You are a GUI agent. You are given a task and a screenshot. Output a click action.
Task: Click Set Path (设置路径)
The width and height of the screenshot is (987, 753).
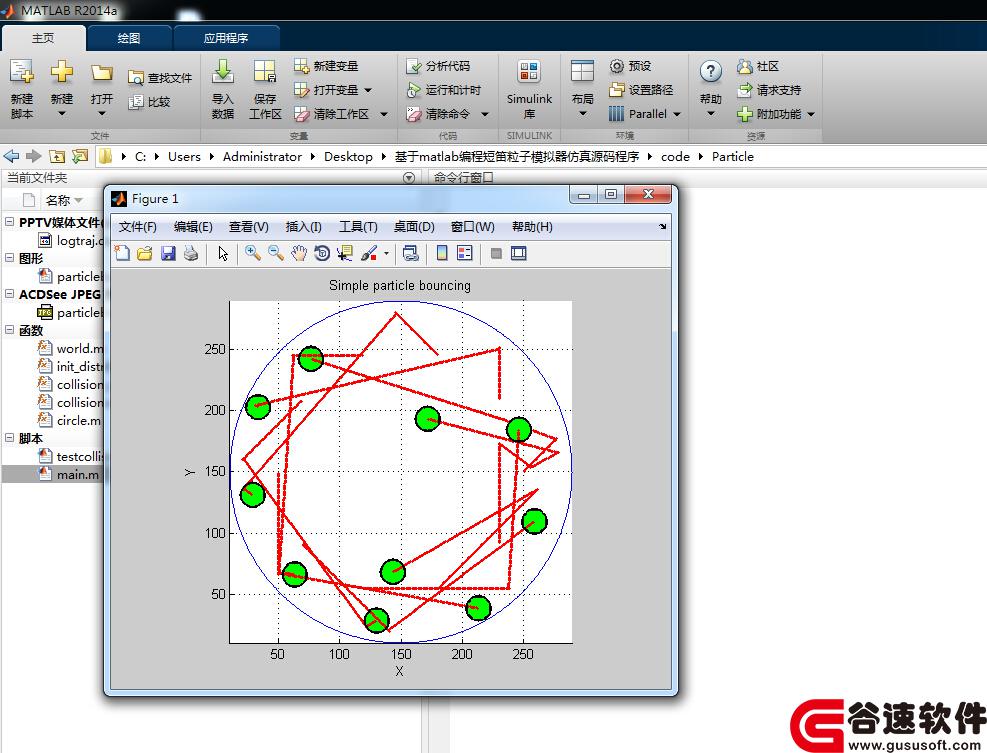coord(641,90)
